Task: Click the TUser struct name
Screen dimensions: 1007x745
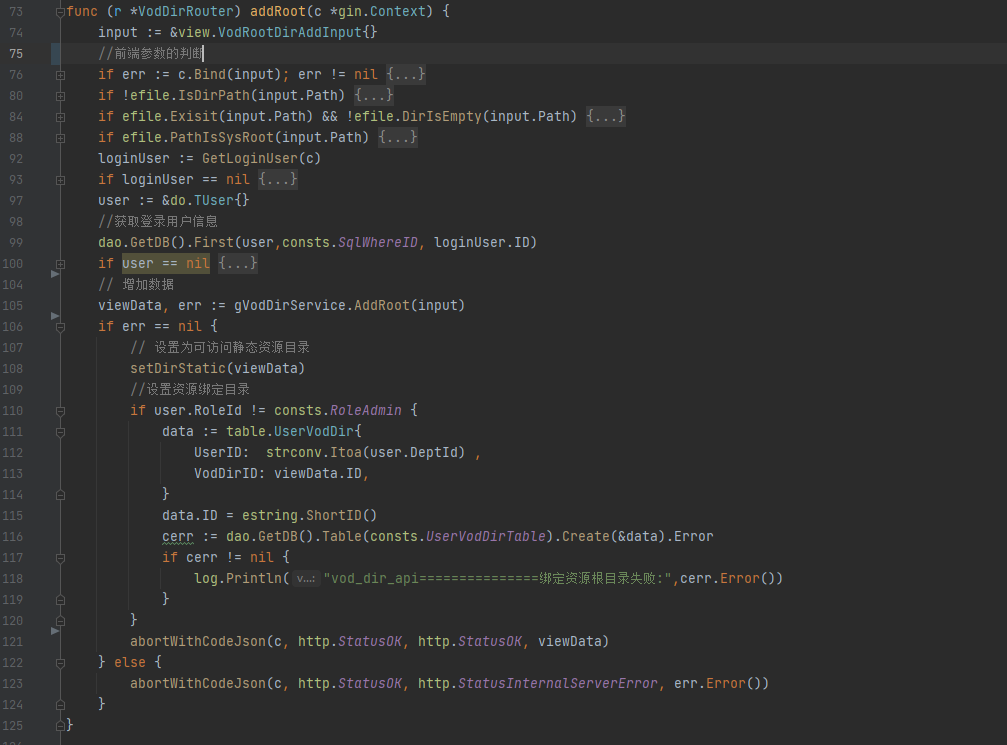Action: (214, 200)
